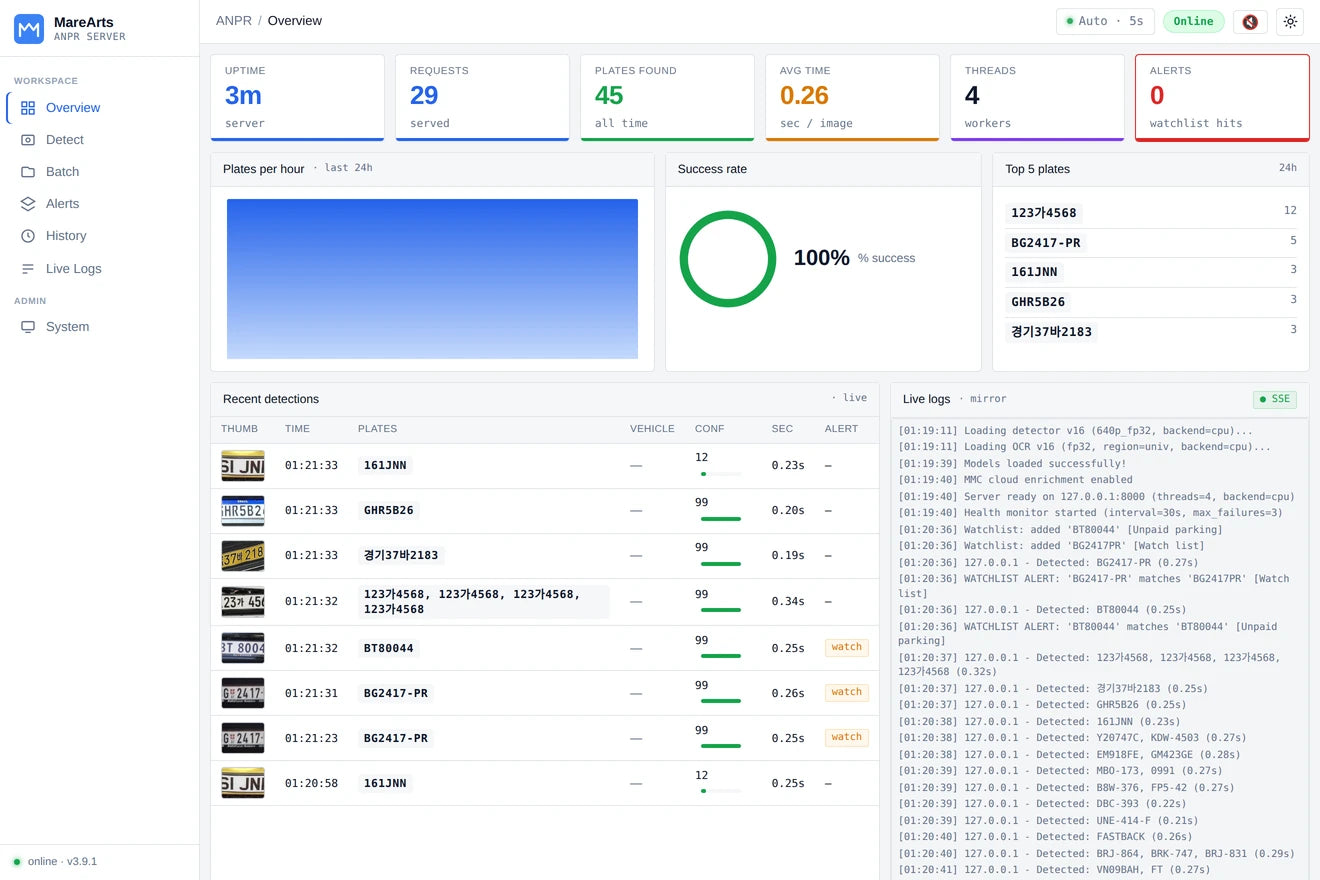Click the Online status badge
This screenshot has height=880, width=1320.
1193,21
